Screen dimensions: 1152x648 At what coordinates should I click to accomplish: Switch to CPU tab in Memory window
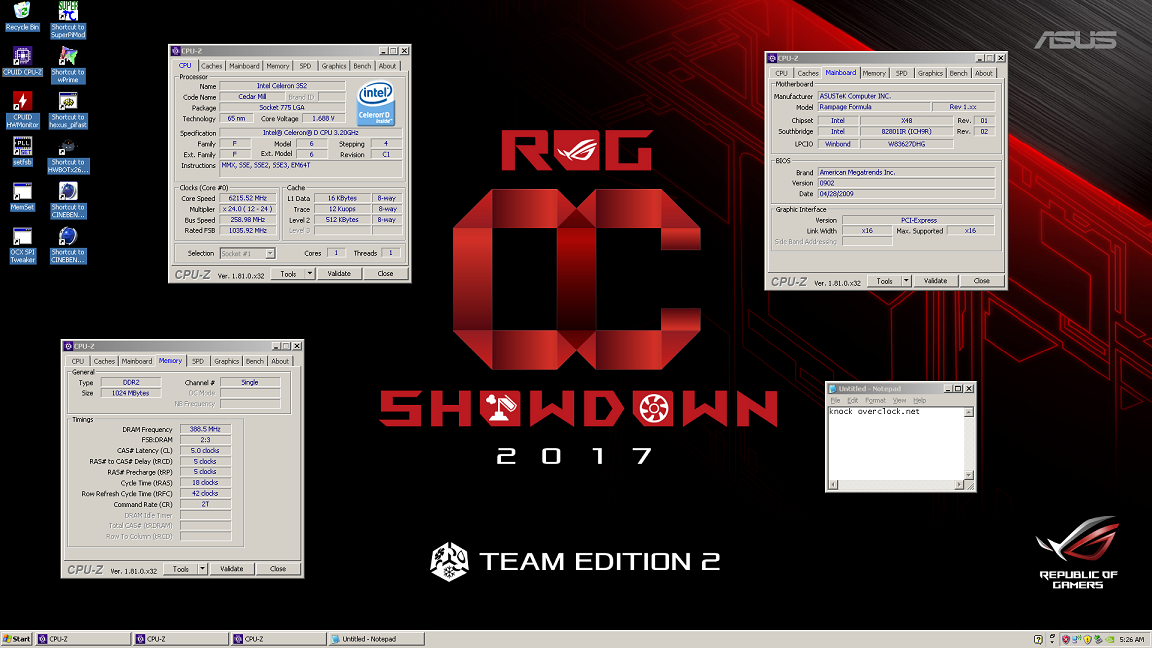78,361
